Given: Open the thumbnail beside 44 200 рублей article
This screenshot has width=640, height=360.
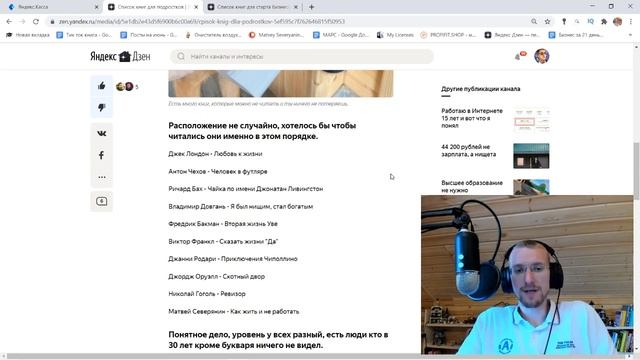Looking at the screenshot, I should [x=531, y=156].
